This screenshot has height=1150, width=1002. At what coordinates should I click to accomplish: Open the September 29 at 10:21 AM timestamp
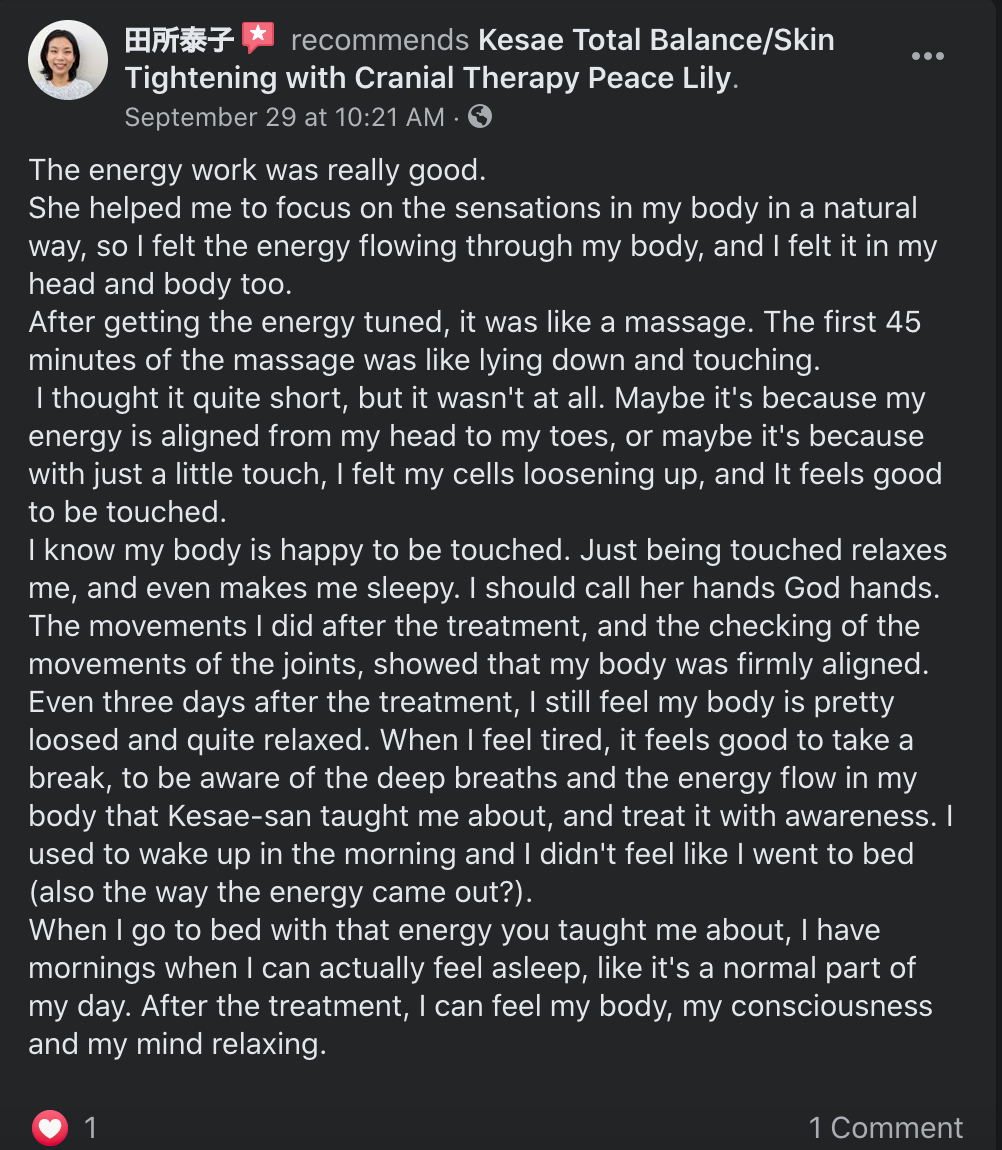[x=285, y=117]
